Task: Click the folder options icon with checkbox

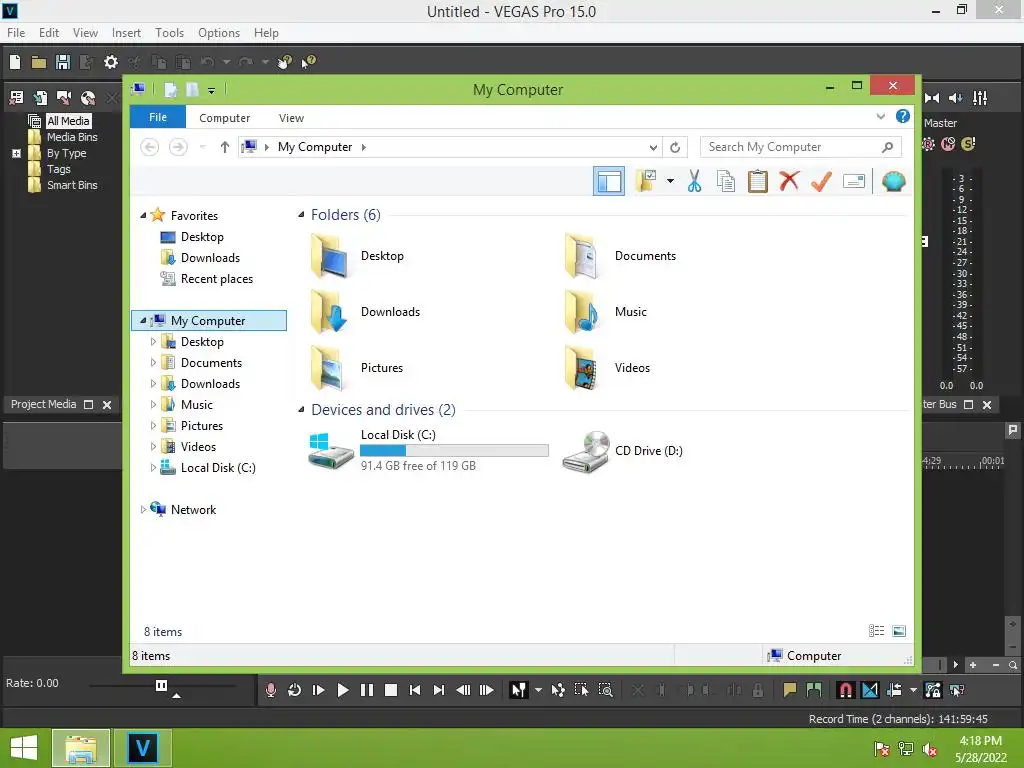Action: click(x=646, y=181)
